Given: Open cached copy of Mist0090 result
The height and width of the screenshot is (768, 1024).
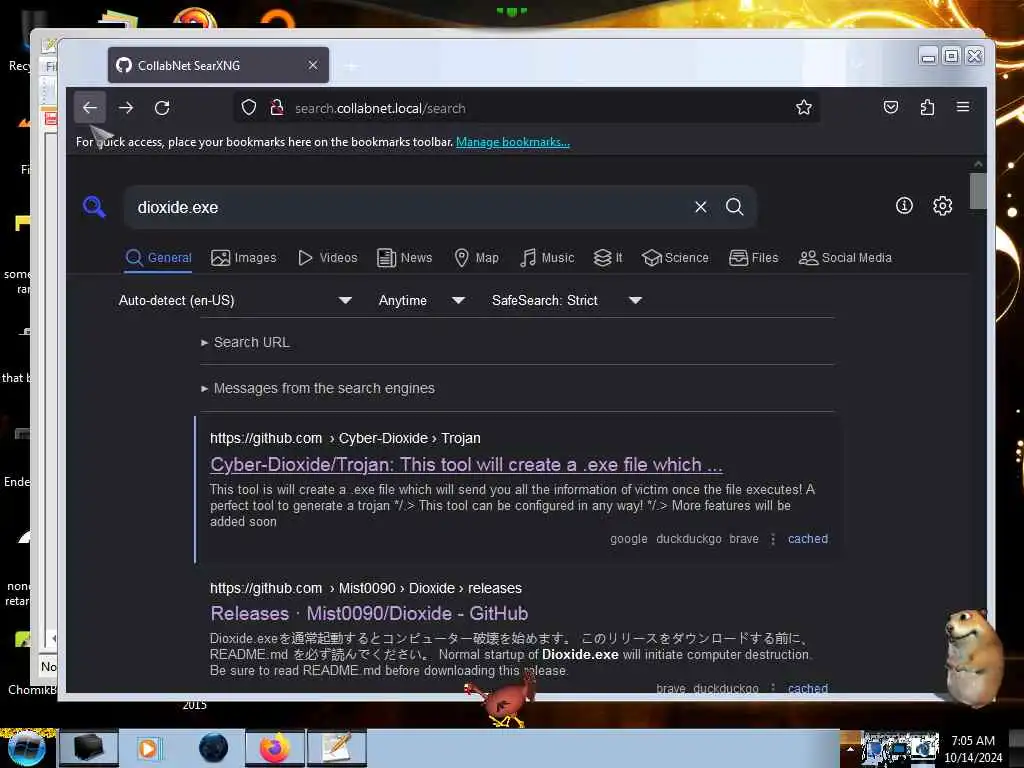Looking at the screenshot, I should (808, 688).
